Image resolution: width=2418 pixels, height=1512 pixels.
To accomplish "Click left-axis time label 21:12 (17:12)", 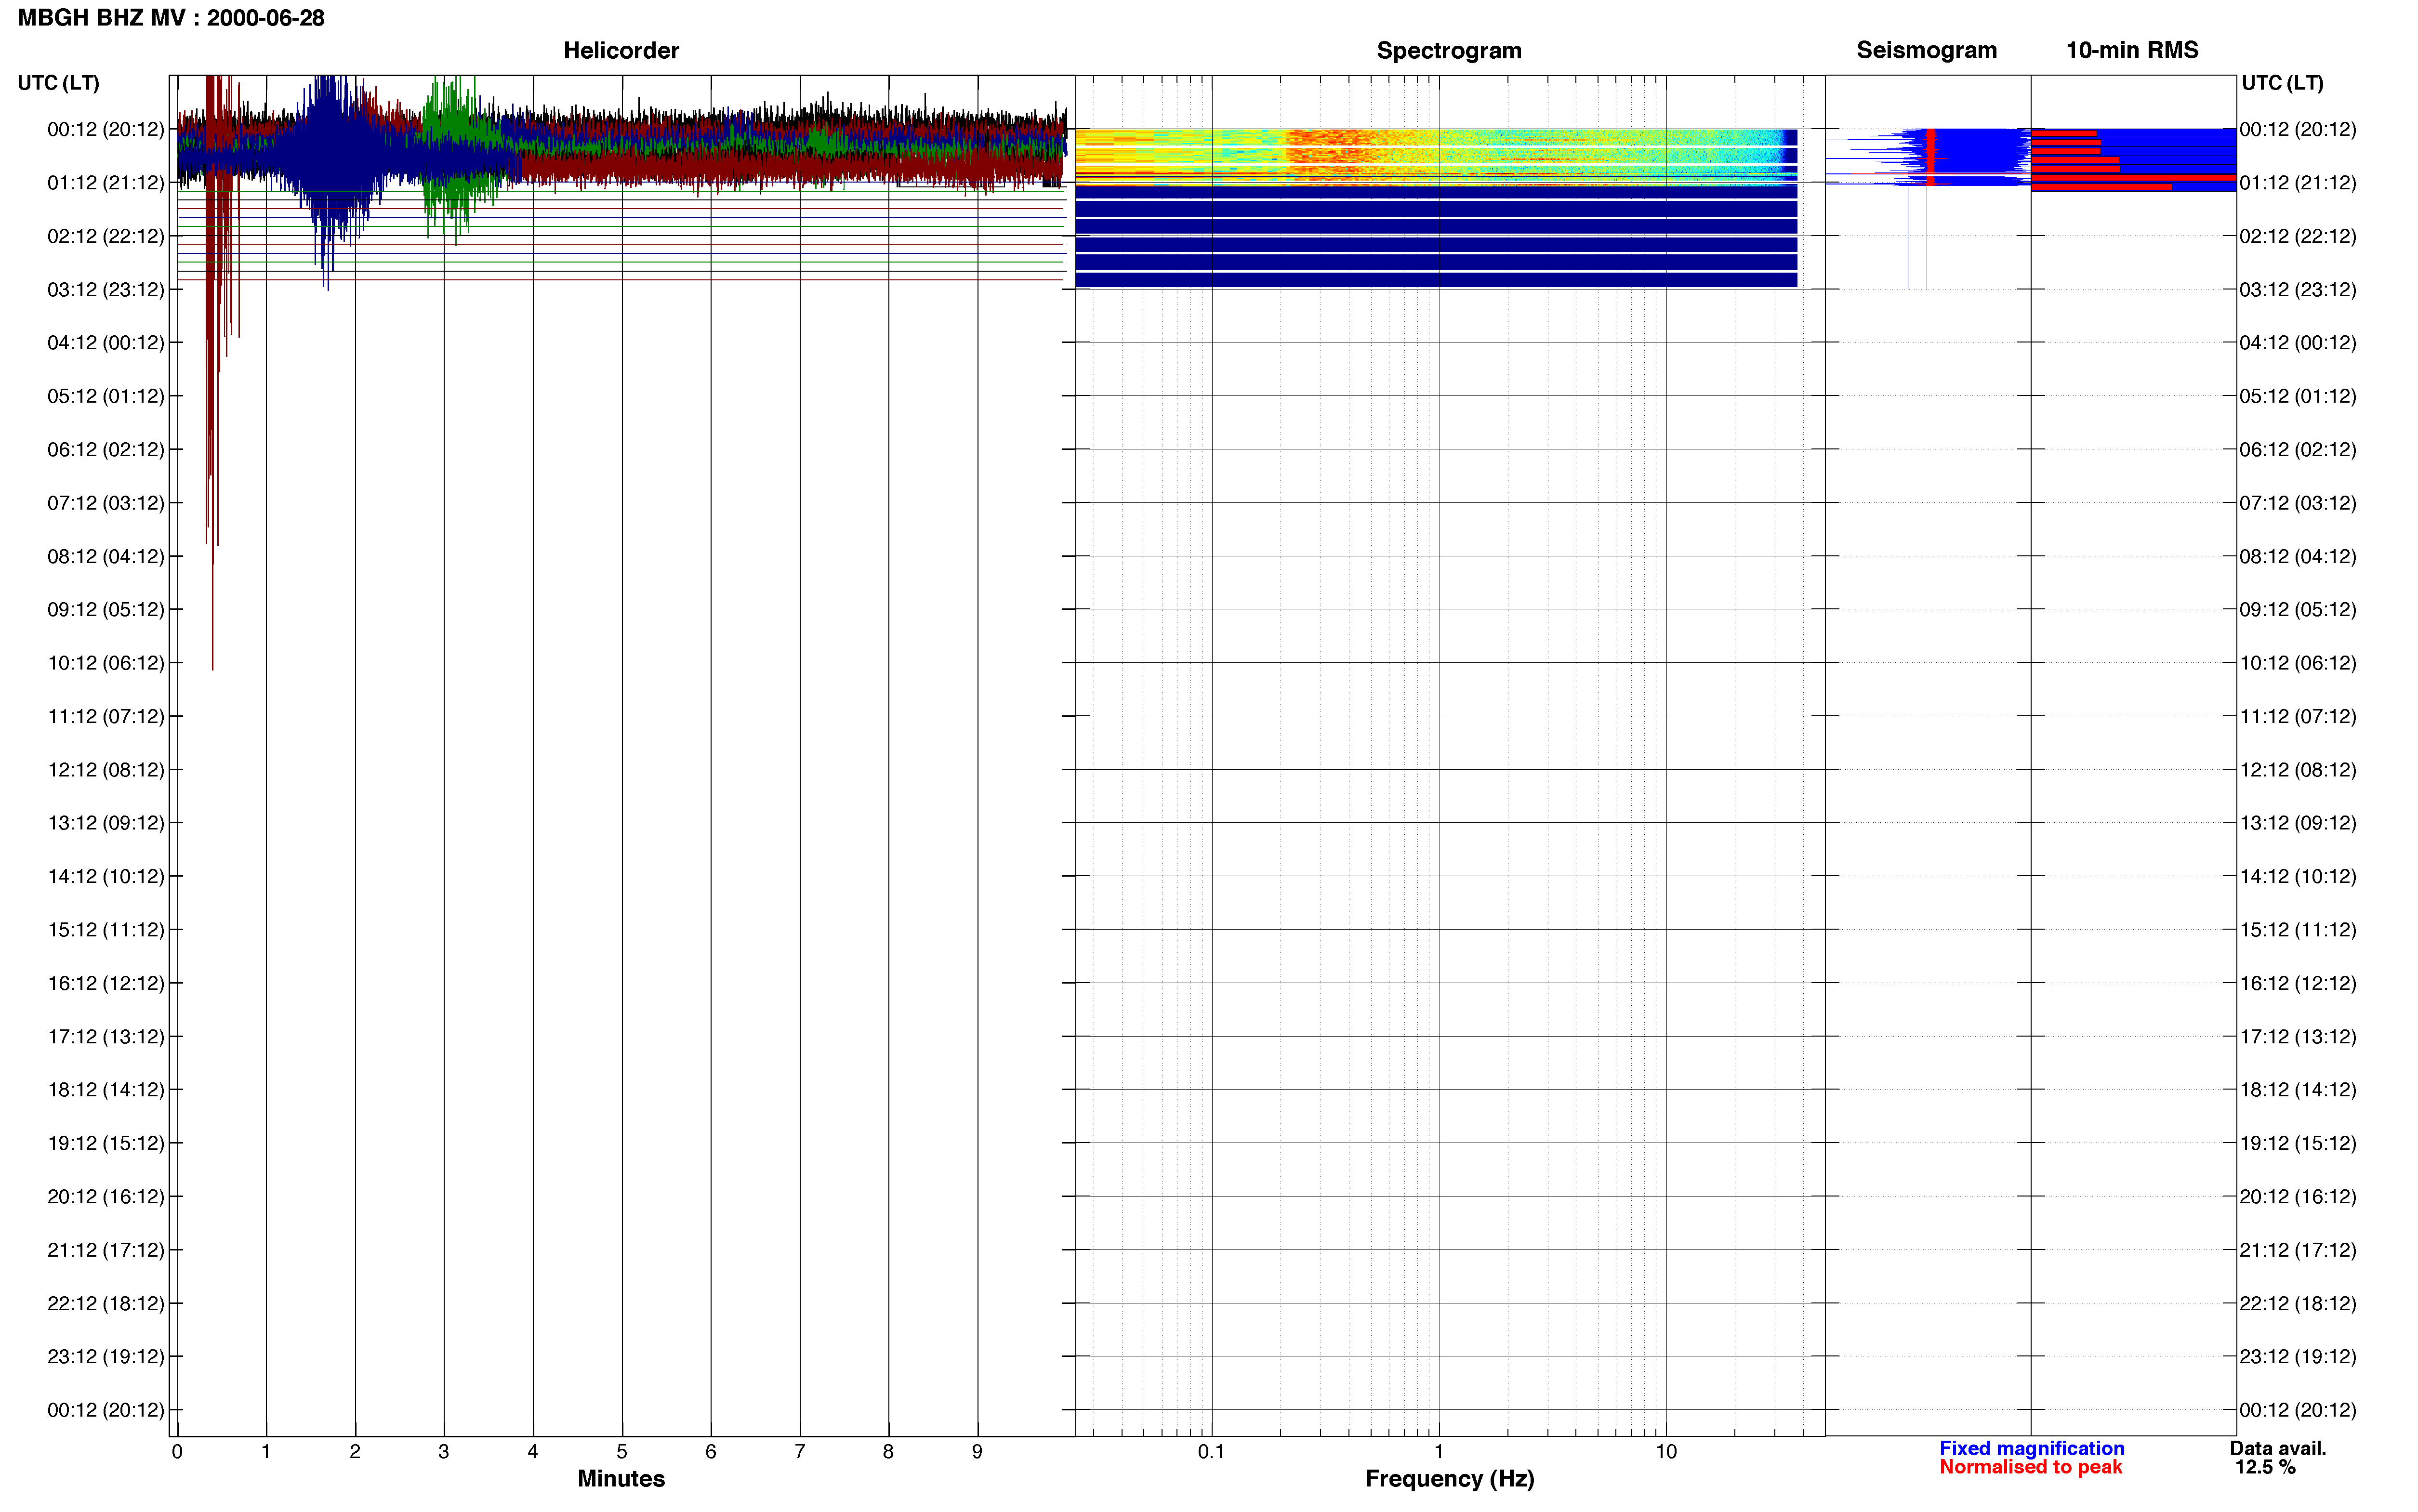I will pyautogui.click(x=106, y=1250).
